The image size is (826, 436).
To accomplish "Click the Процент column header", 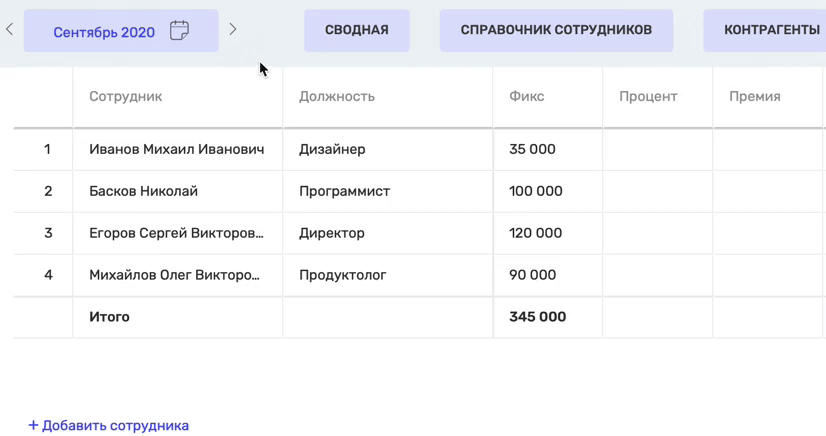I will click(x=648, y=97).
